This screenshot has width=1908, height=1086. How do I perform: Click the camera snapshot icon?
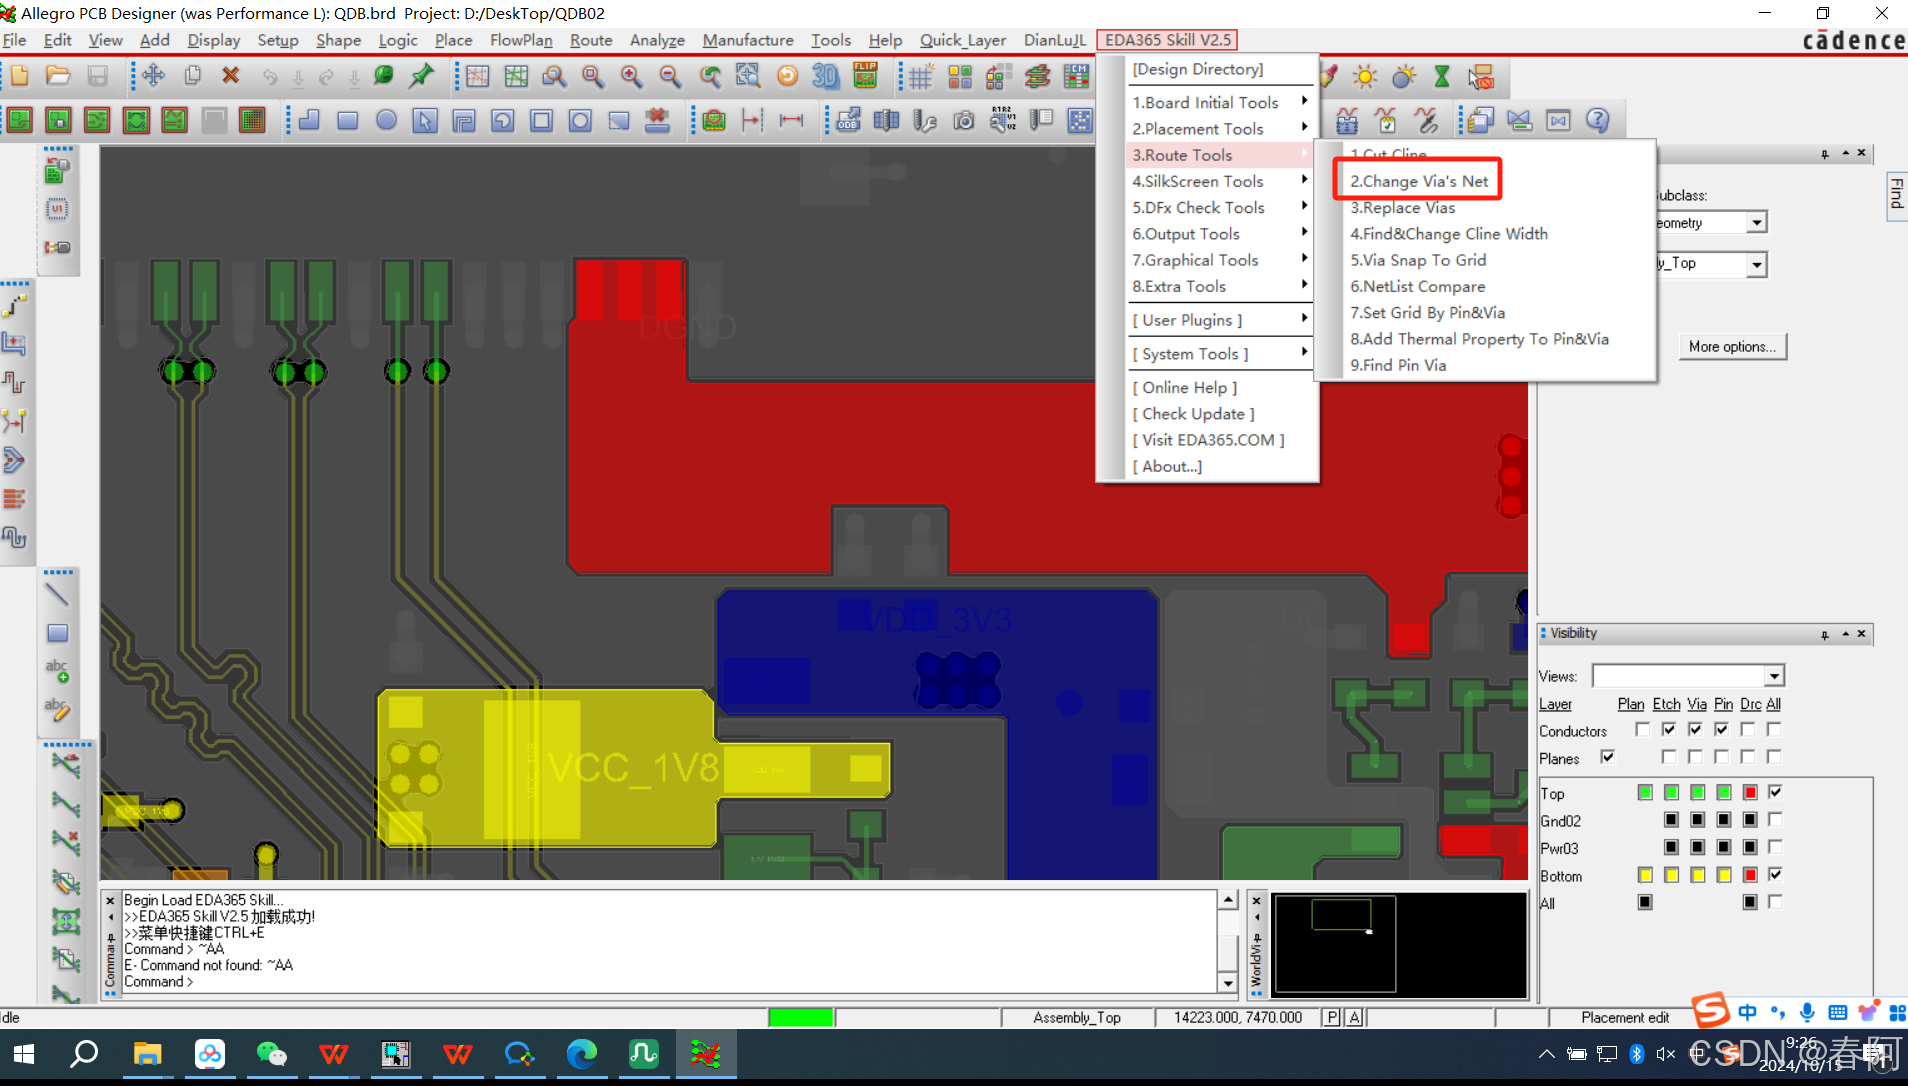pos(964,121)
